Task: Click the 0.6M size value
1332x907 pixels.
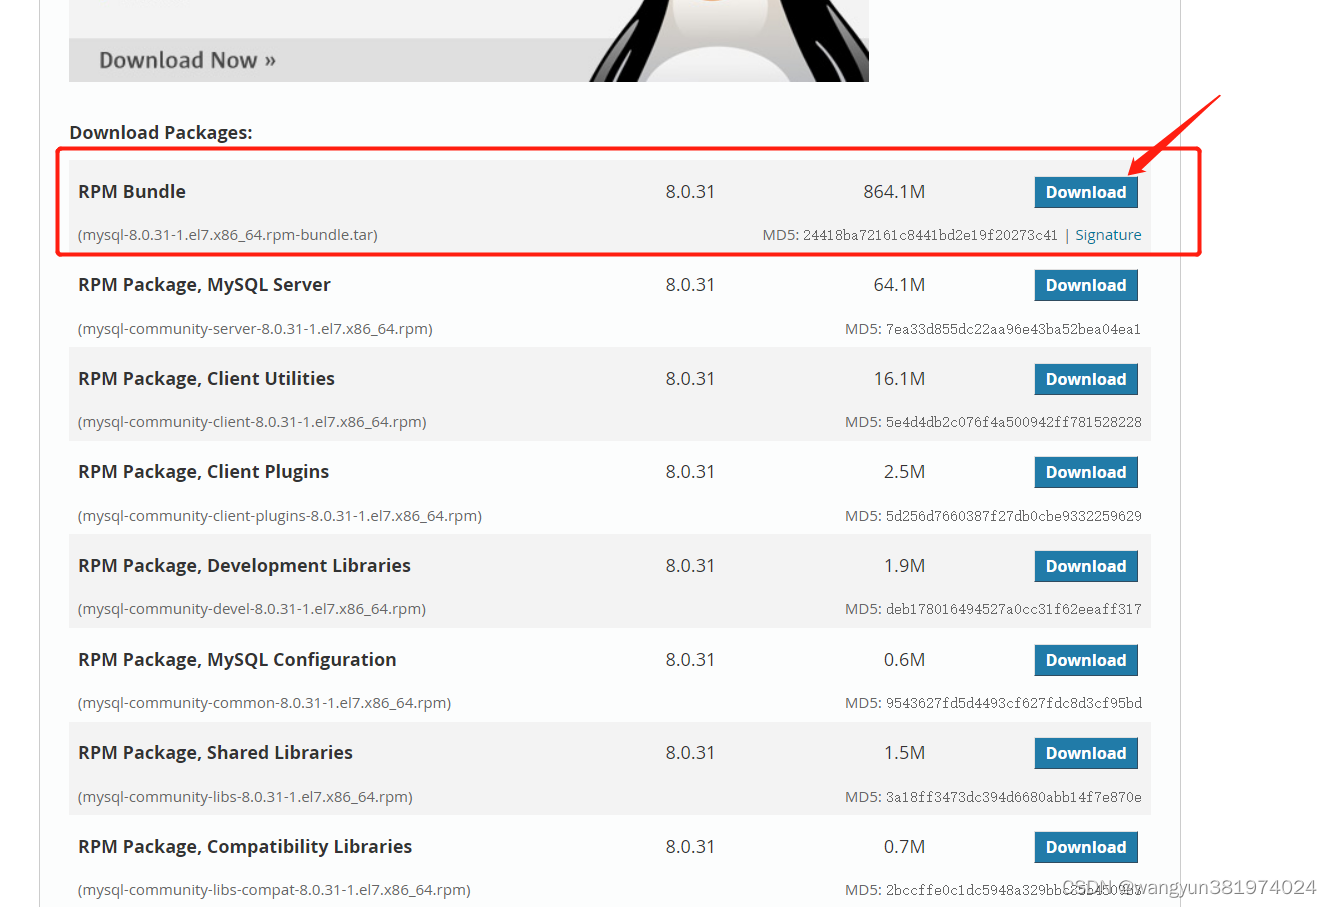Action: pos(904,660)
